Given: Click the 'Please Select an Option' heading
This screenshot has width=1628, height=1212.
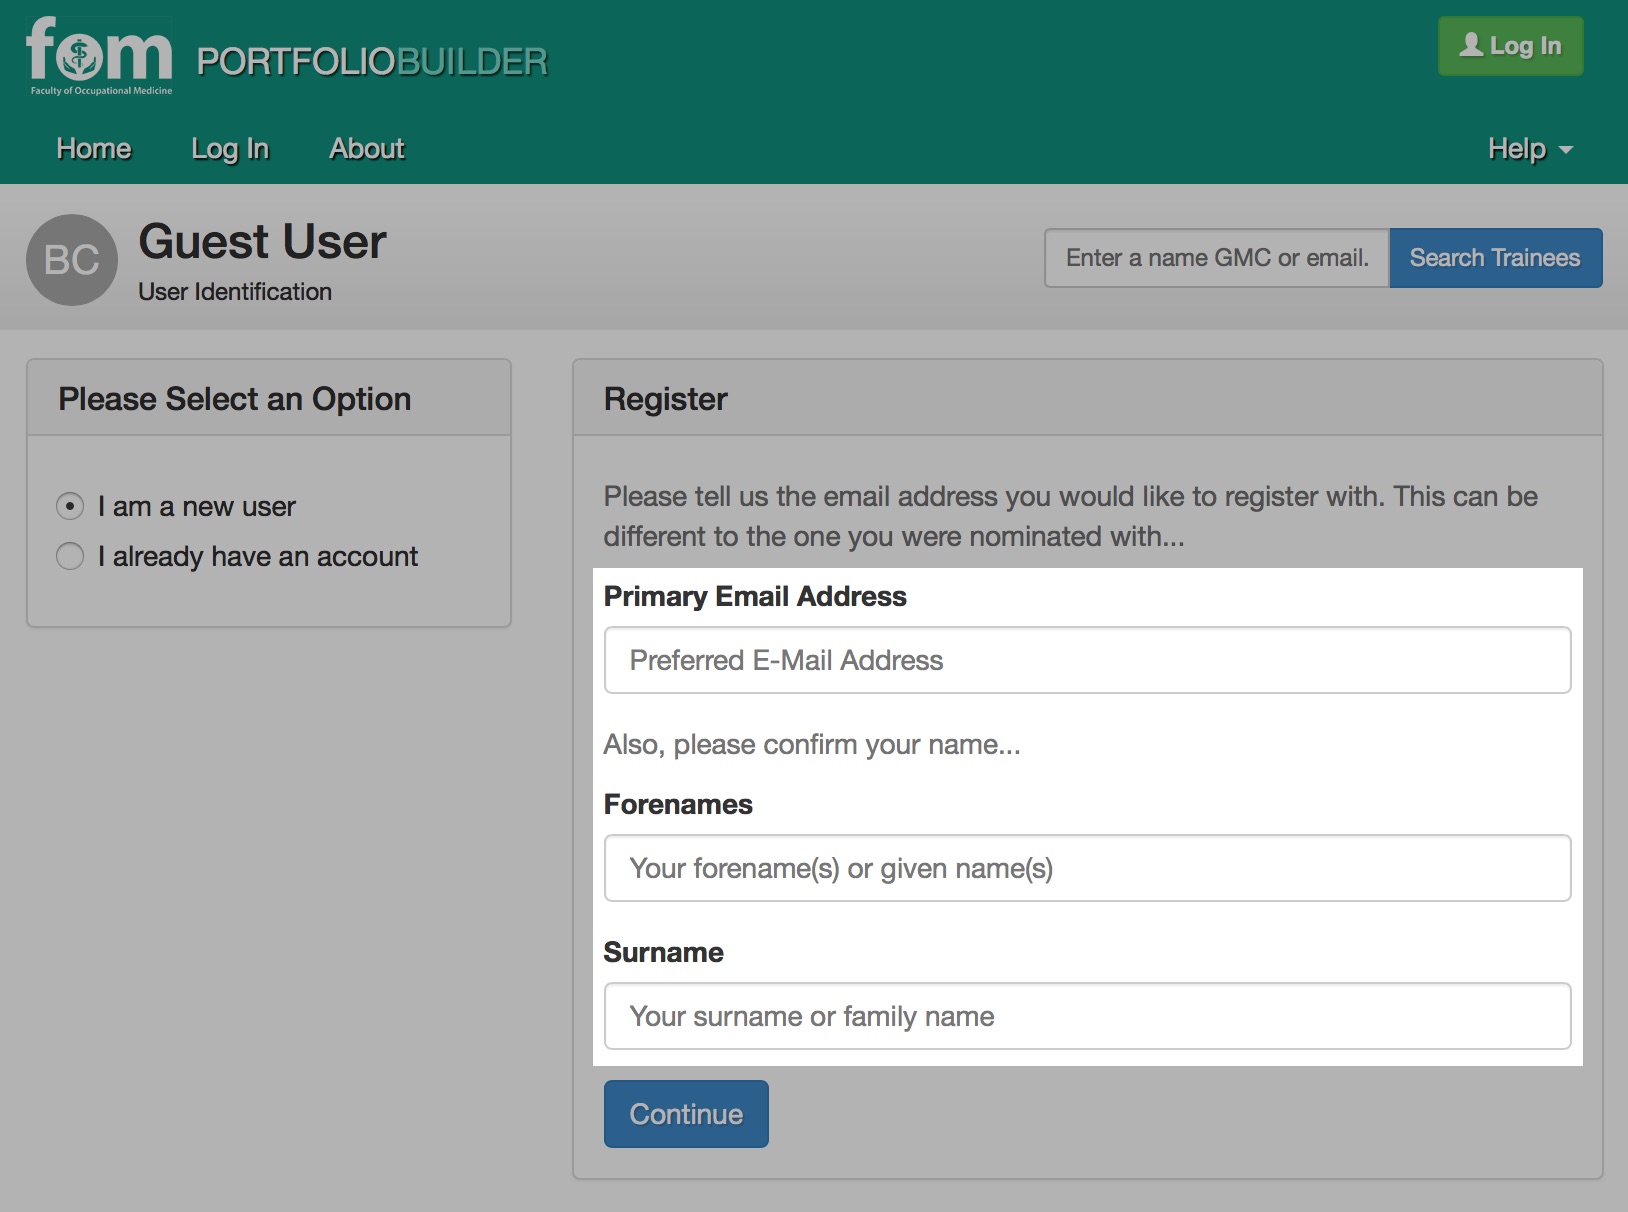Looking at the screenshot, I should (x=235, y=399).
